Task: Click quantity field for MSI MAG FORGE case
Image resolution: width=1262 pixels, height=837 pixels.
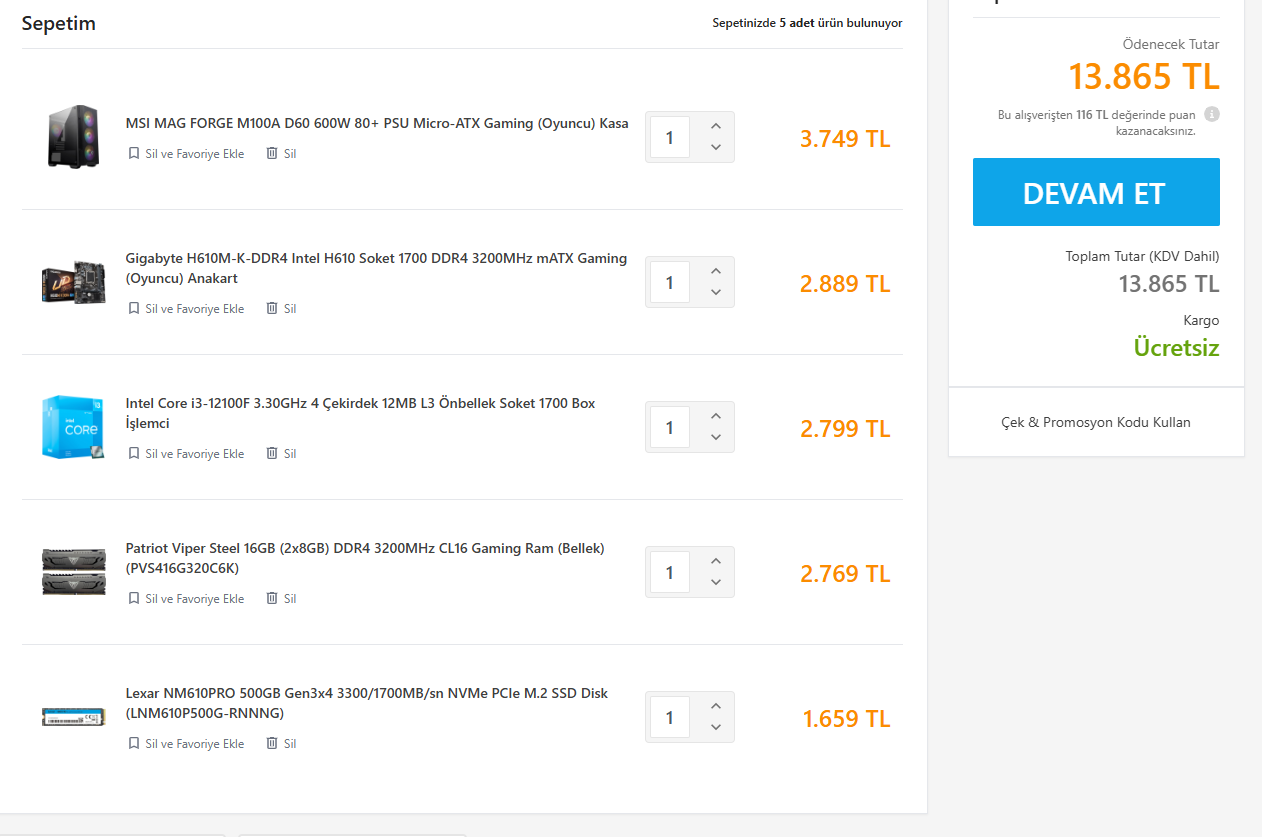Action: tap(670, 137)
